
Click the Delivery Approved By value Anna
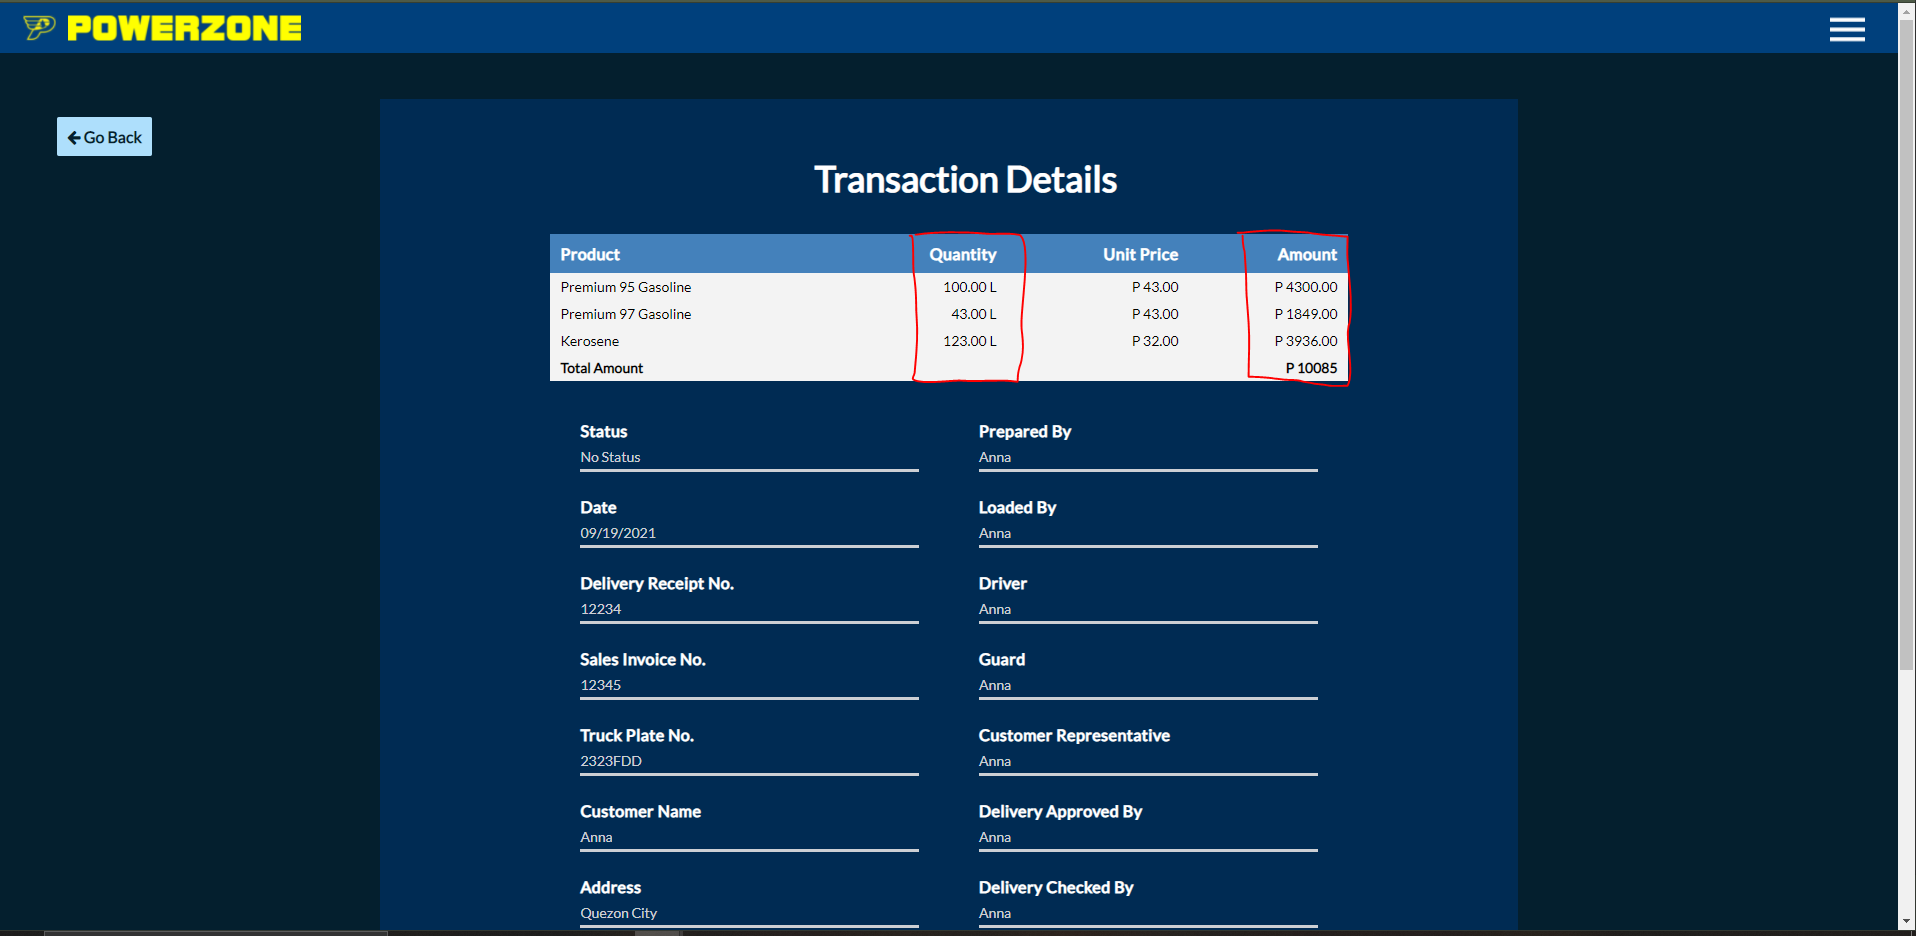pos(994,837)
